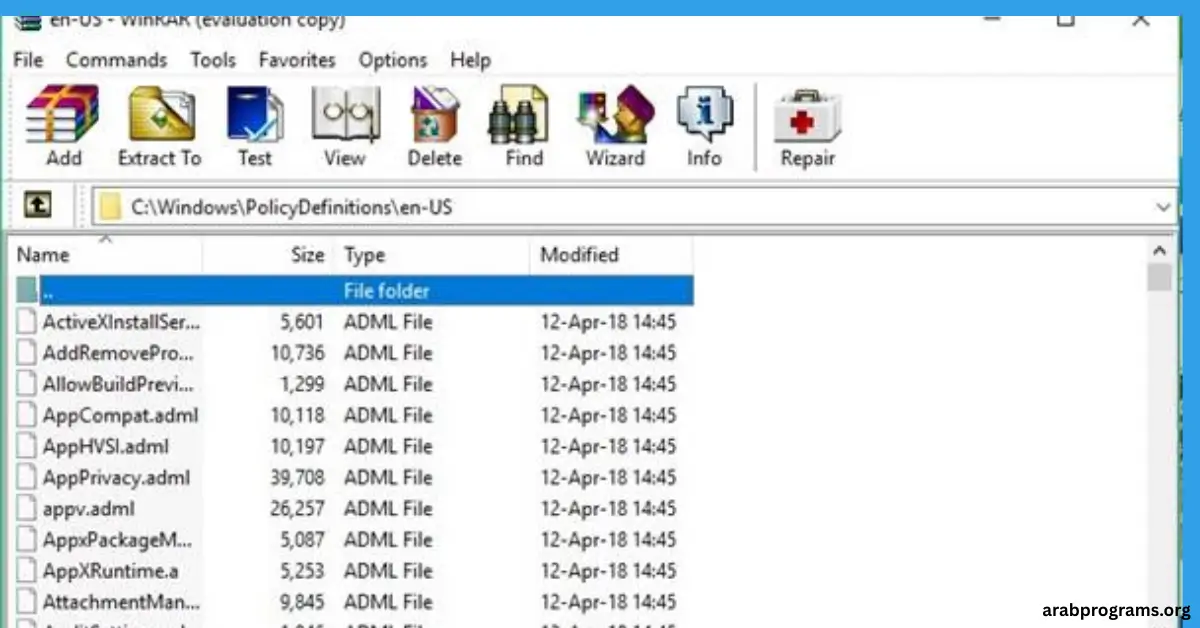Open the Favorites menu

coord(297,60)
